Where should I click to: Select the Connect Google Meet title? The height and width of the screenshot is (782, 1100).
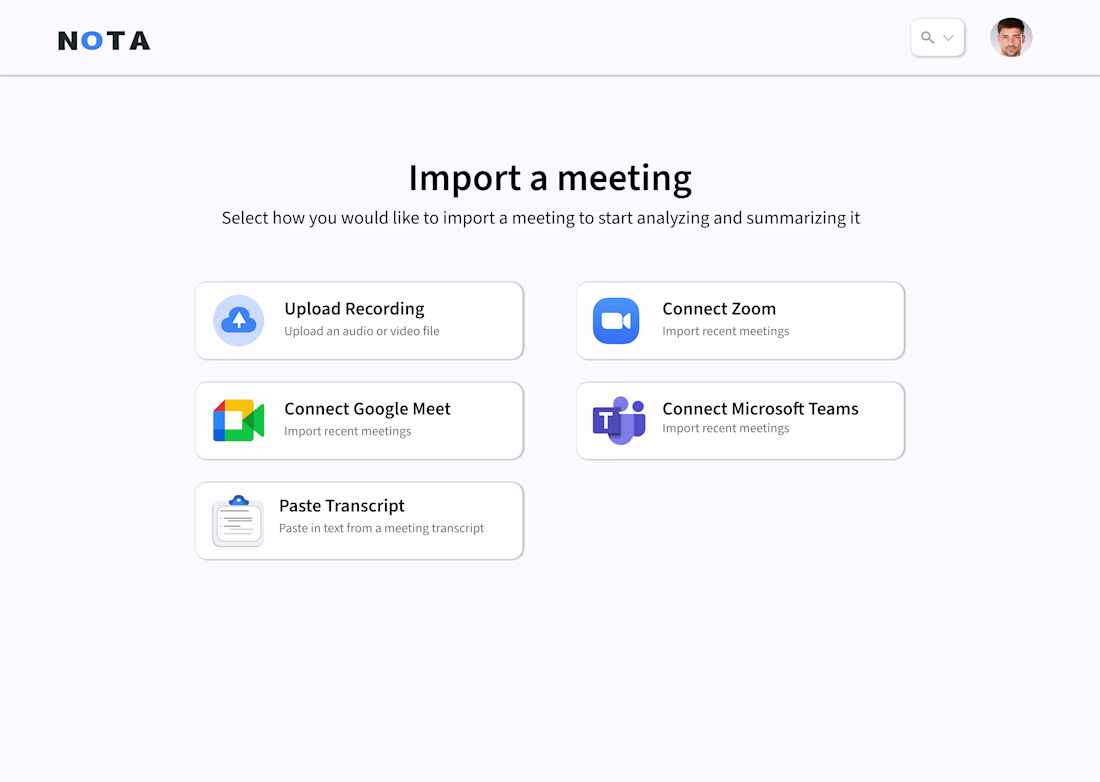click(367, 409)
